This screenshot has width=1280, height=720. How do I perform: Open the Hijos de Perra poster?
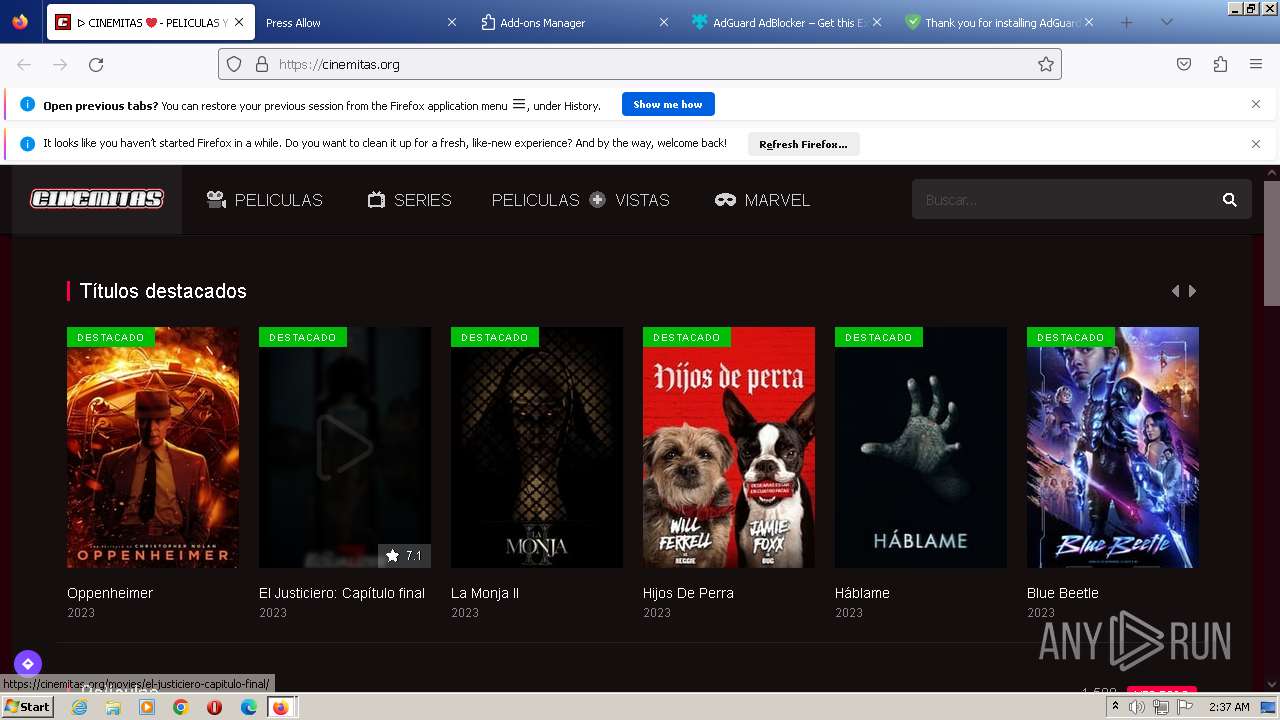[729, 447]
